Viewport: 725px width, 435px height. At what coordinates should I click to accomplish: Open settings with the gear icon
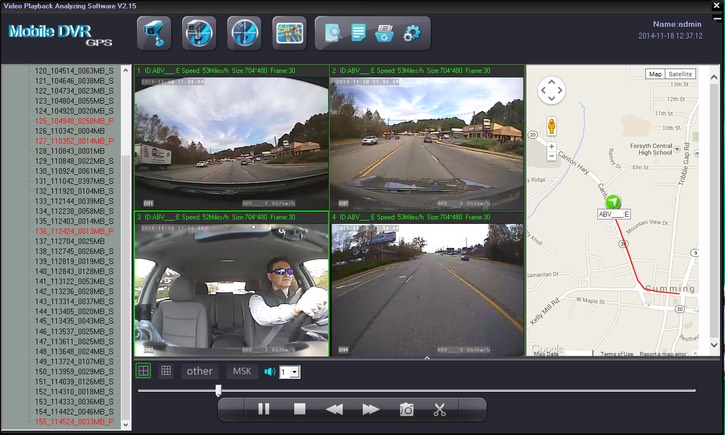tap(411, 33)
